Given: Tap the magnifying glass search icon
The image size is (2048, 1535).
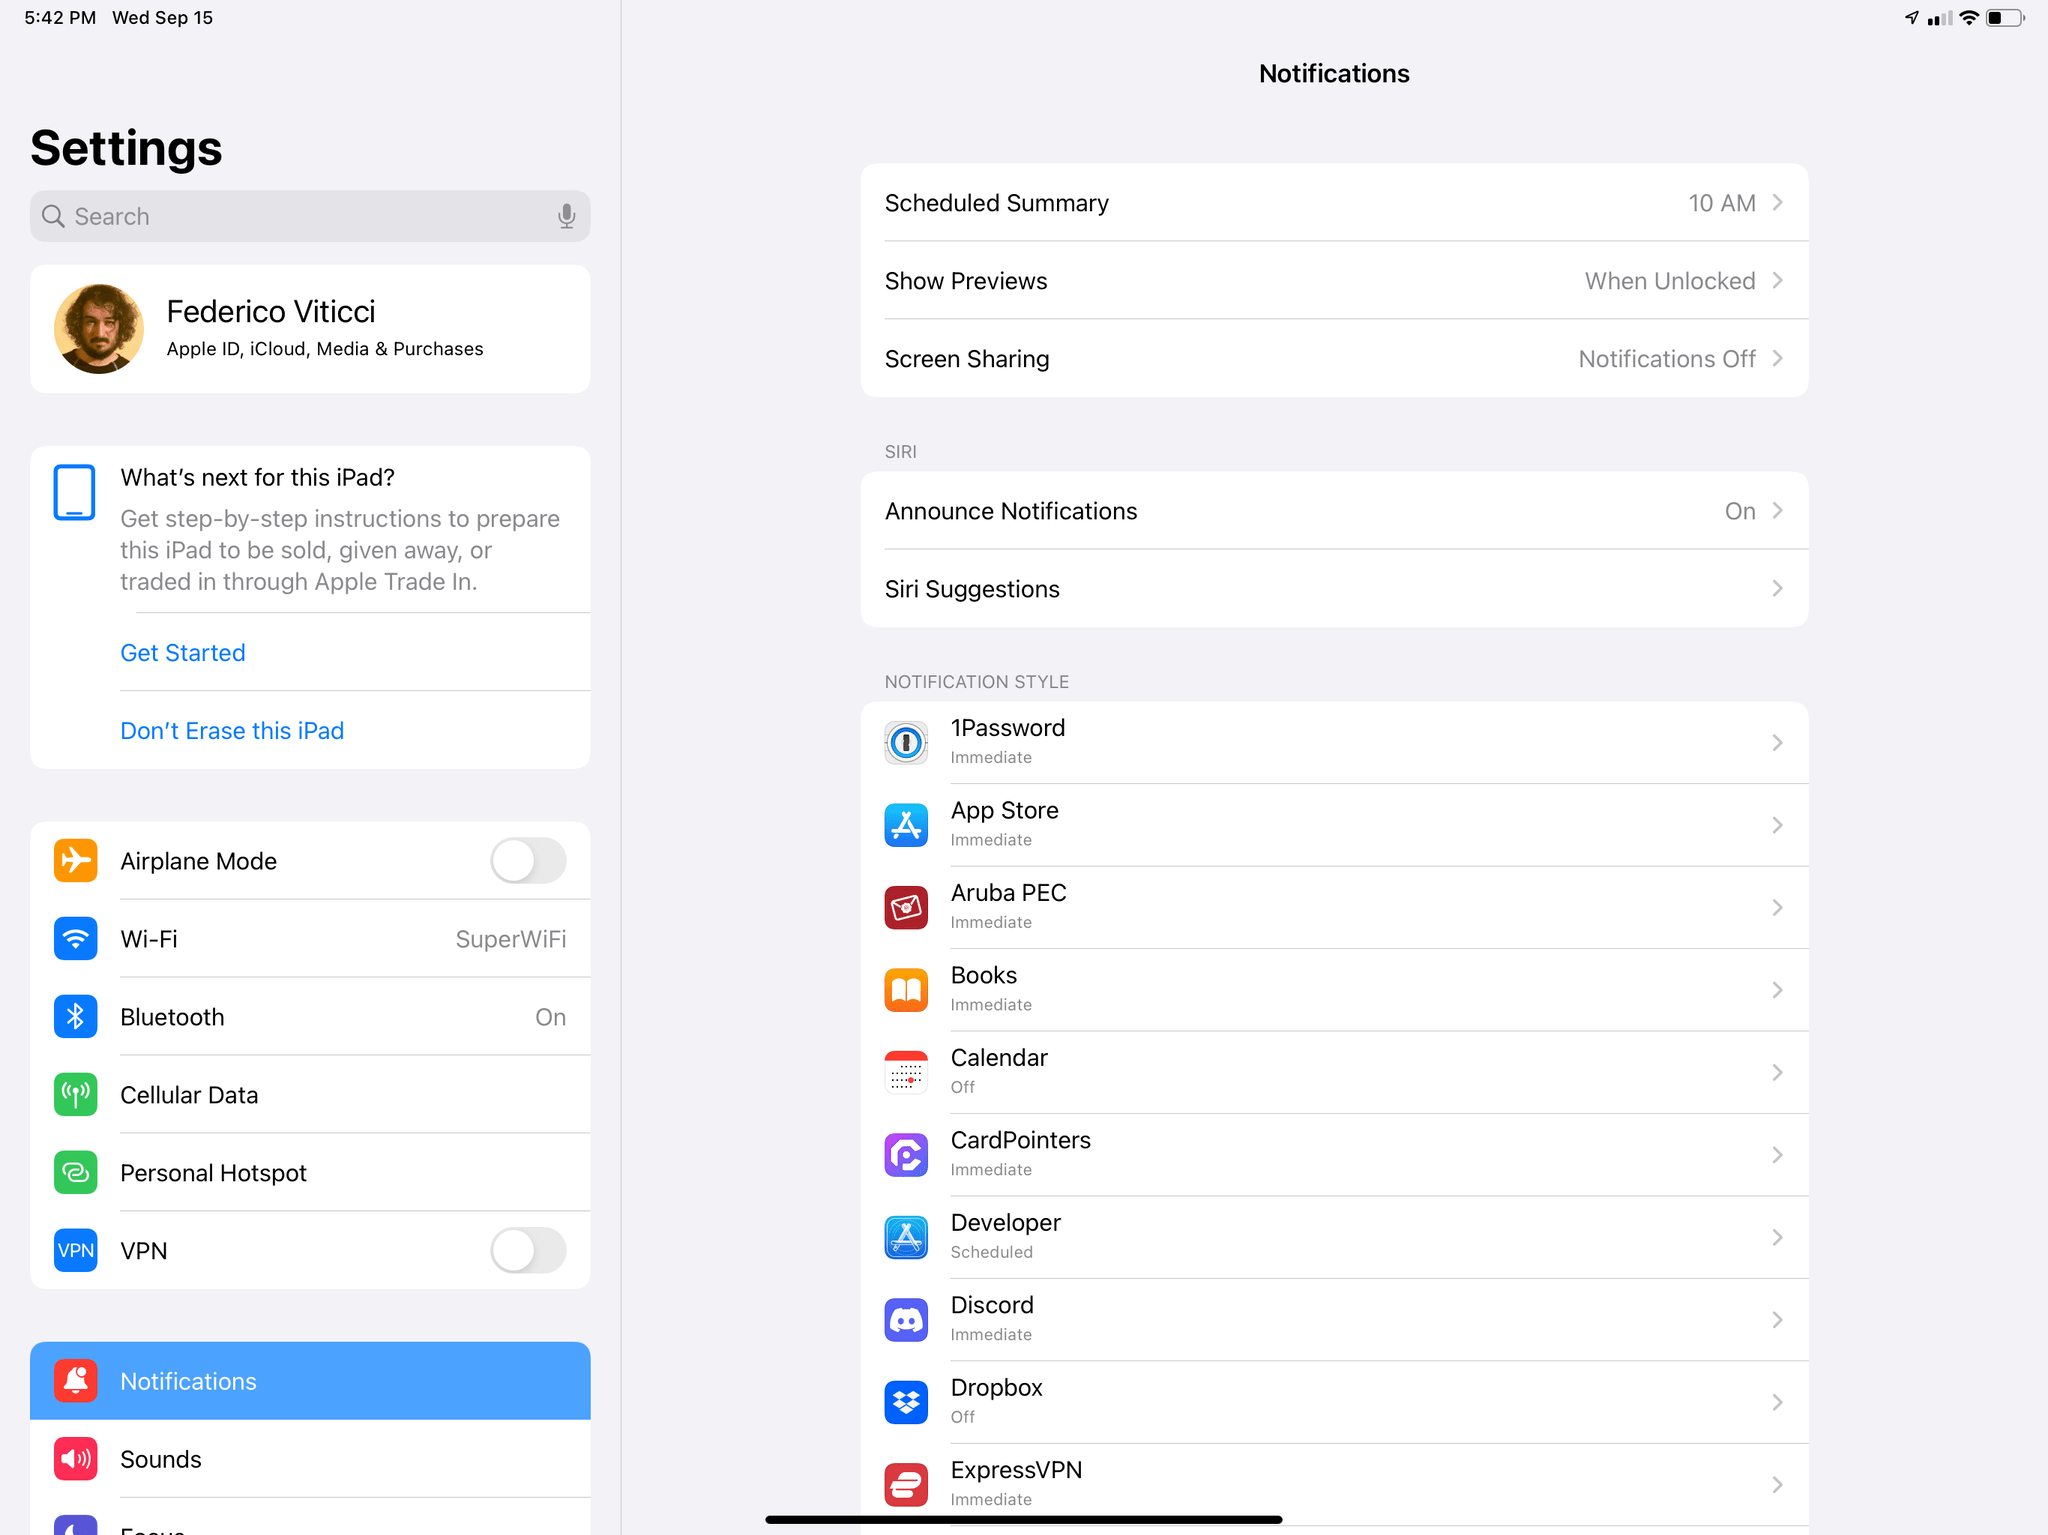Looking at the screenshot, I should 53,216.
